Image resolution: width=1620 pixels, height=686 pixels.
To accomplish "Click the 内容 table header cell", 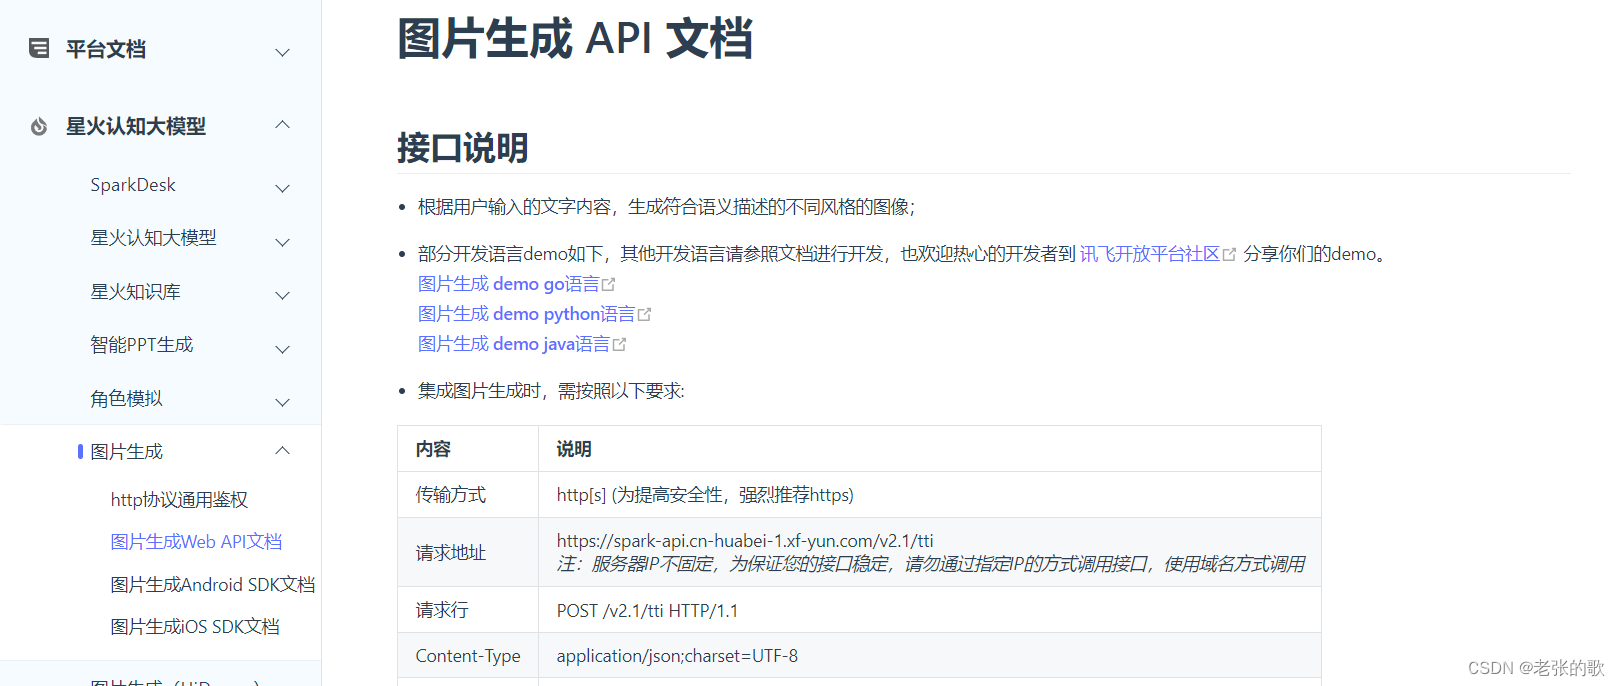I will pos(468,449).
